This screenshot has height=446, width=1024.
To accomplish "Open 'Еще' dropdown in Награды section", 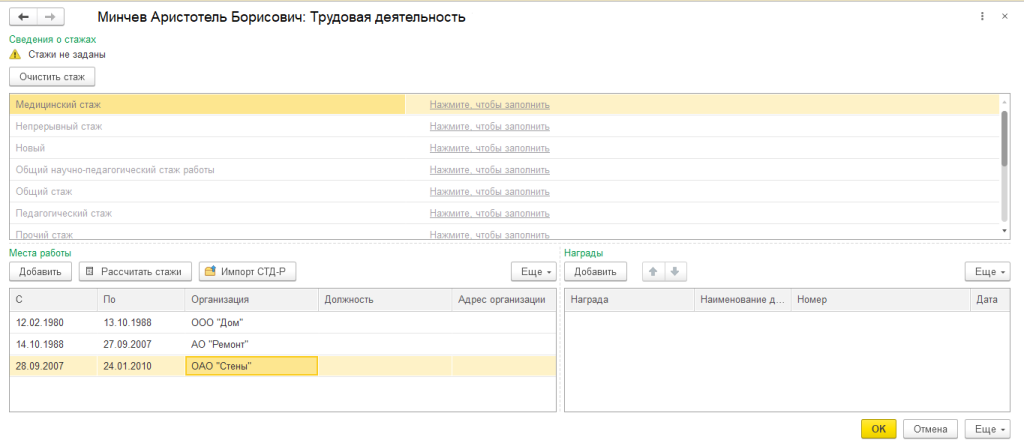I will click(x=988, y=271).
